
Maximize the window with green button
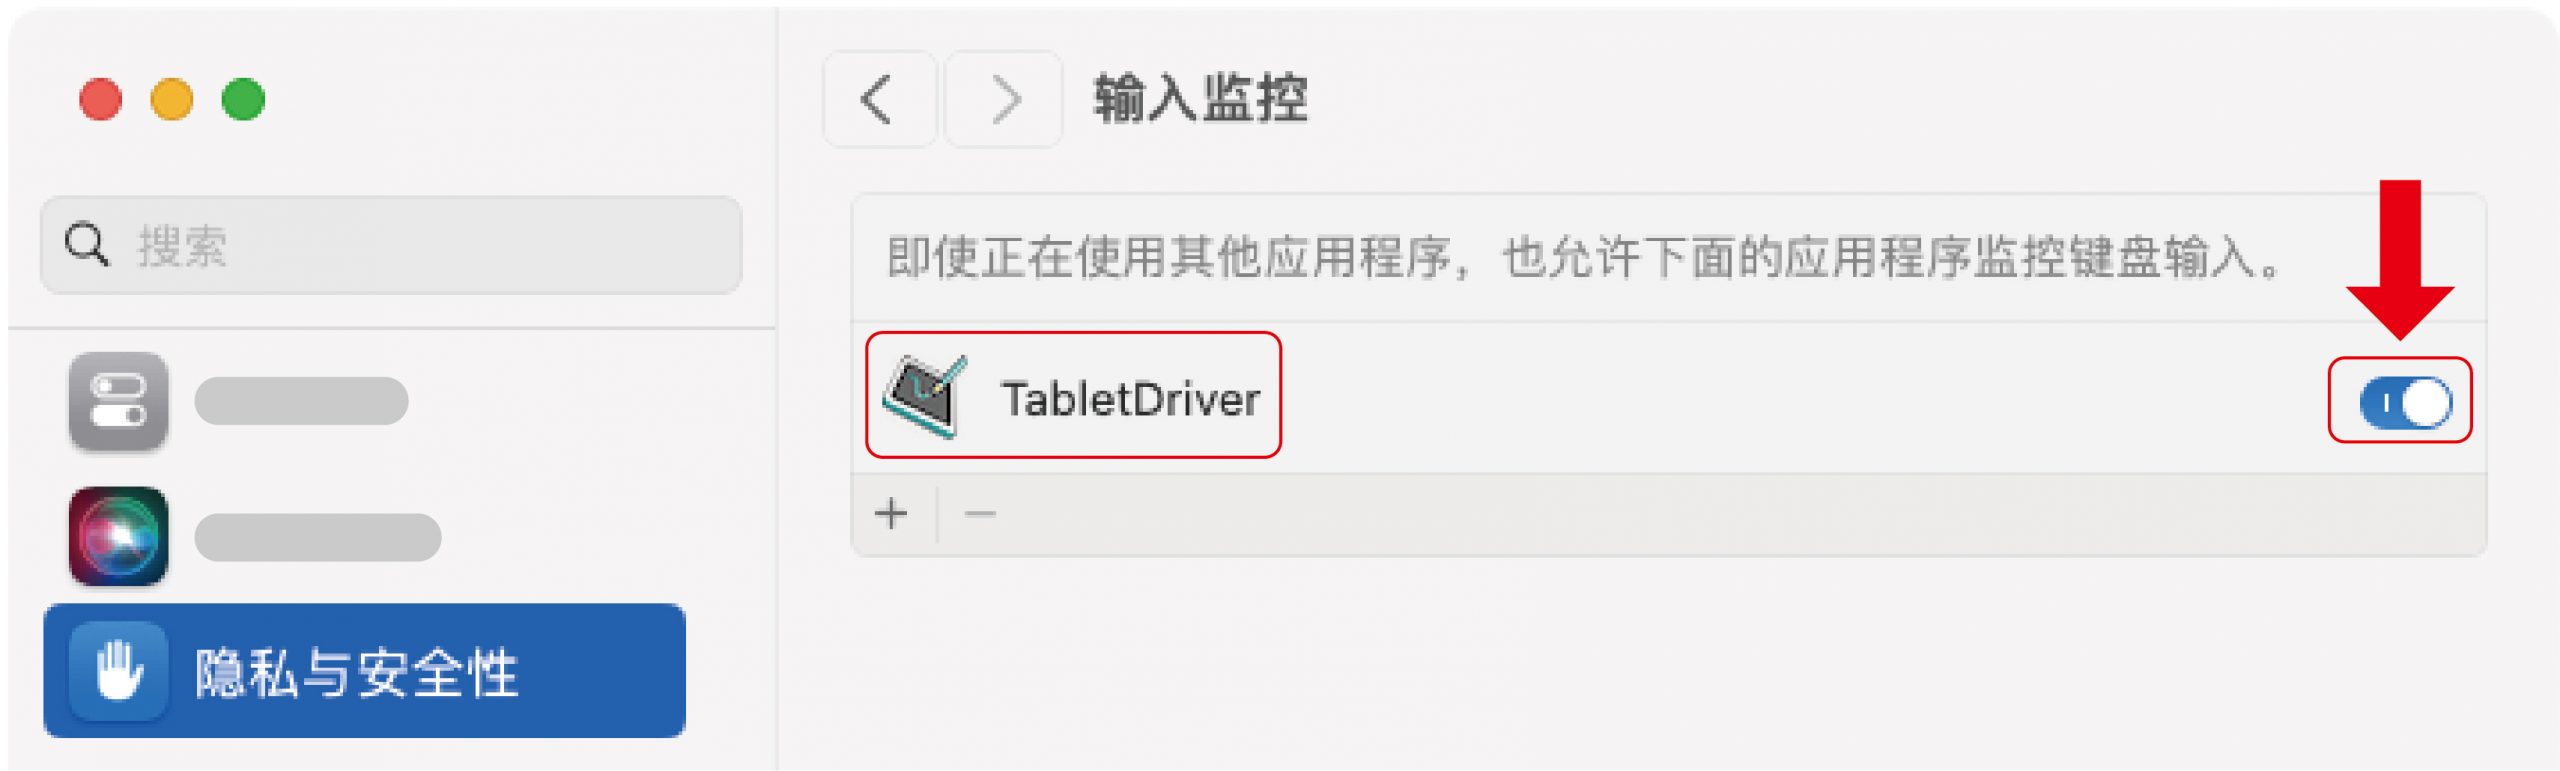(243, 99)
